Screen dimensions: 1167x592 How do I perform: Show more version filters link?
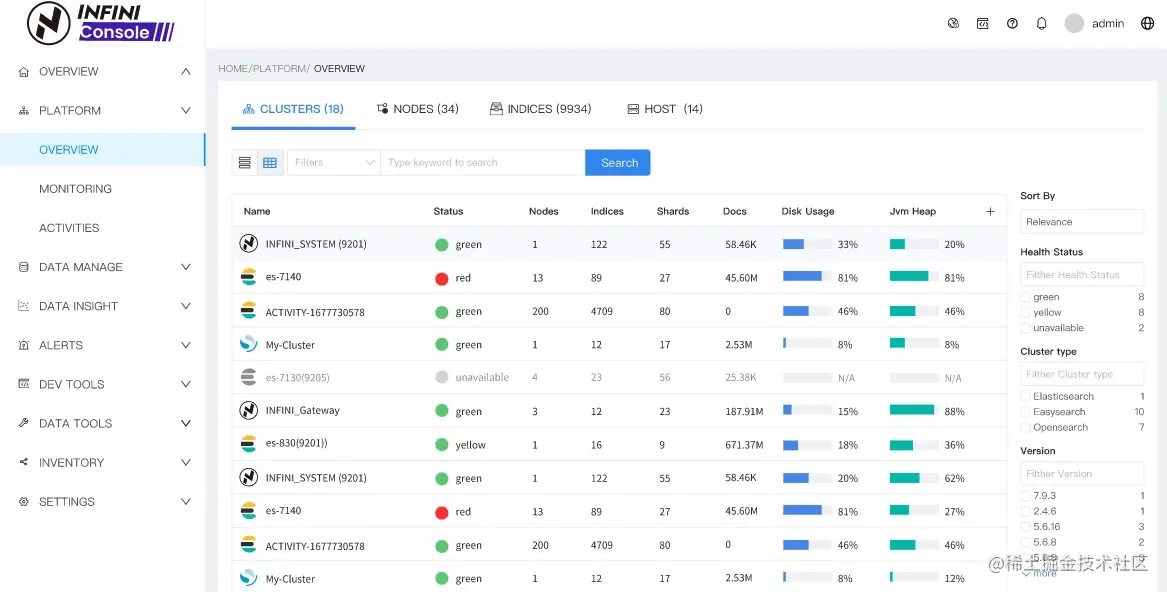pyautogui.click(x=1040, y=573)
